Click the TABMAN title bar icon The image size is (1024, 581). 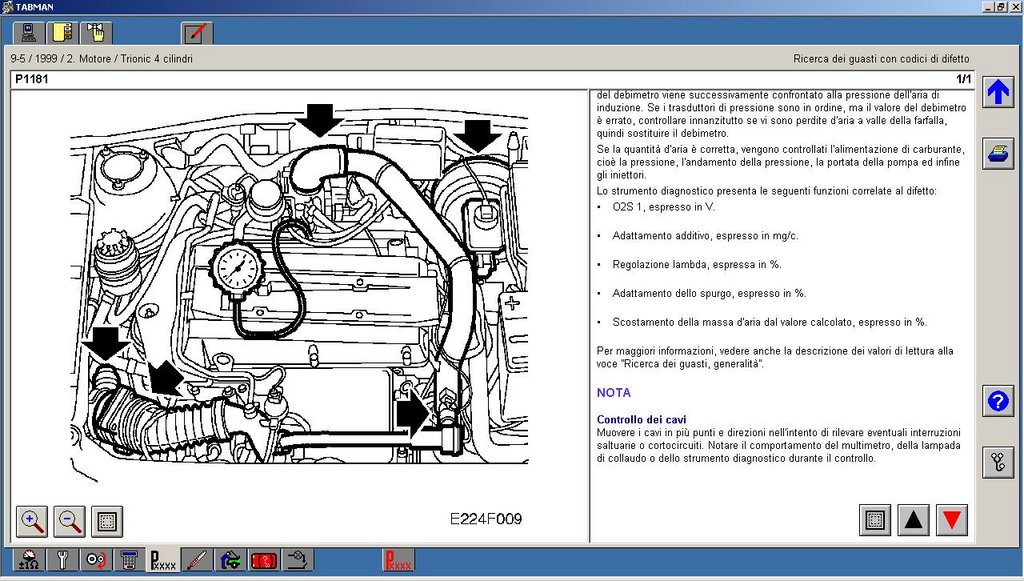coord(8,7)
